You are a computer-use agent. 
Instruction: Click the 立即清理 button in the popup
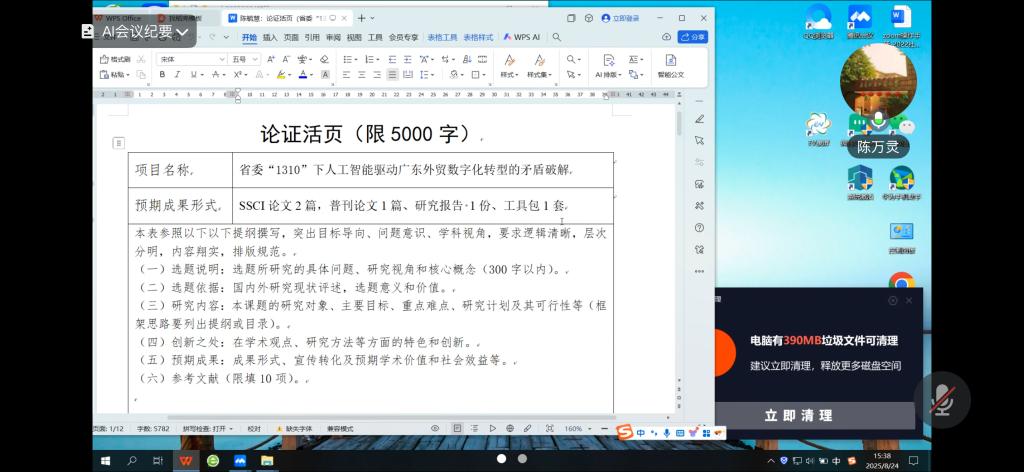[798, 415]
